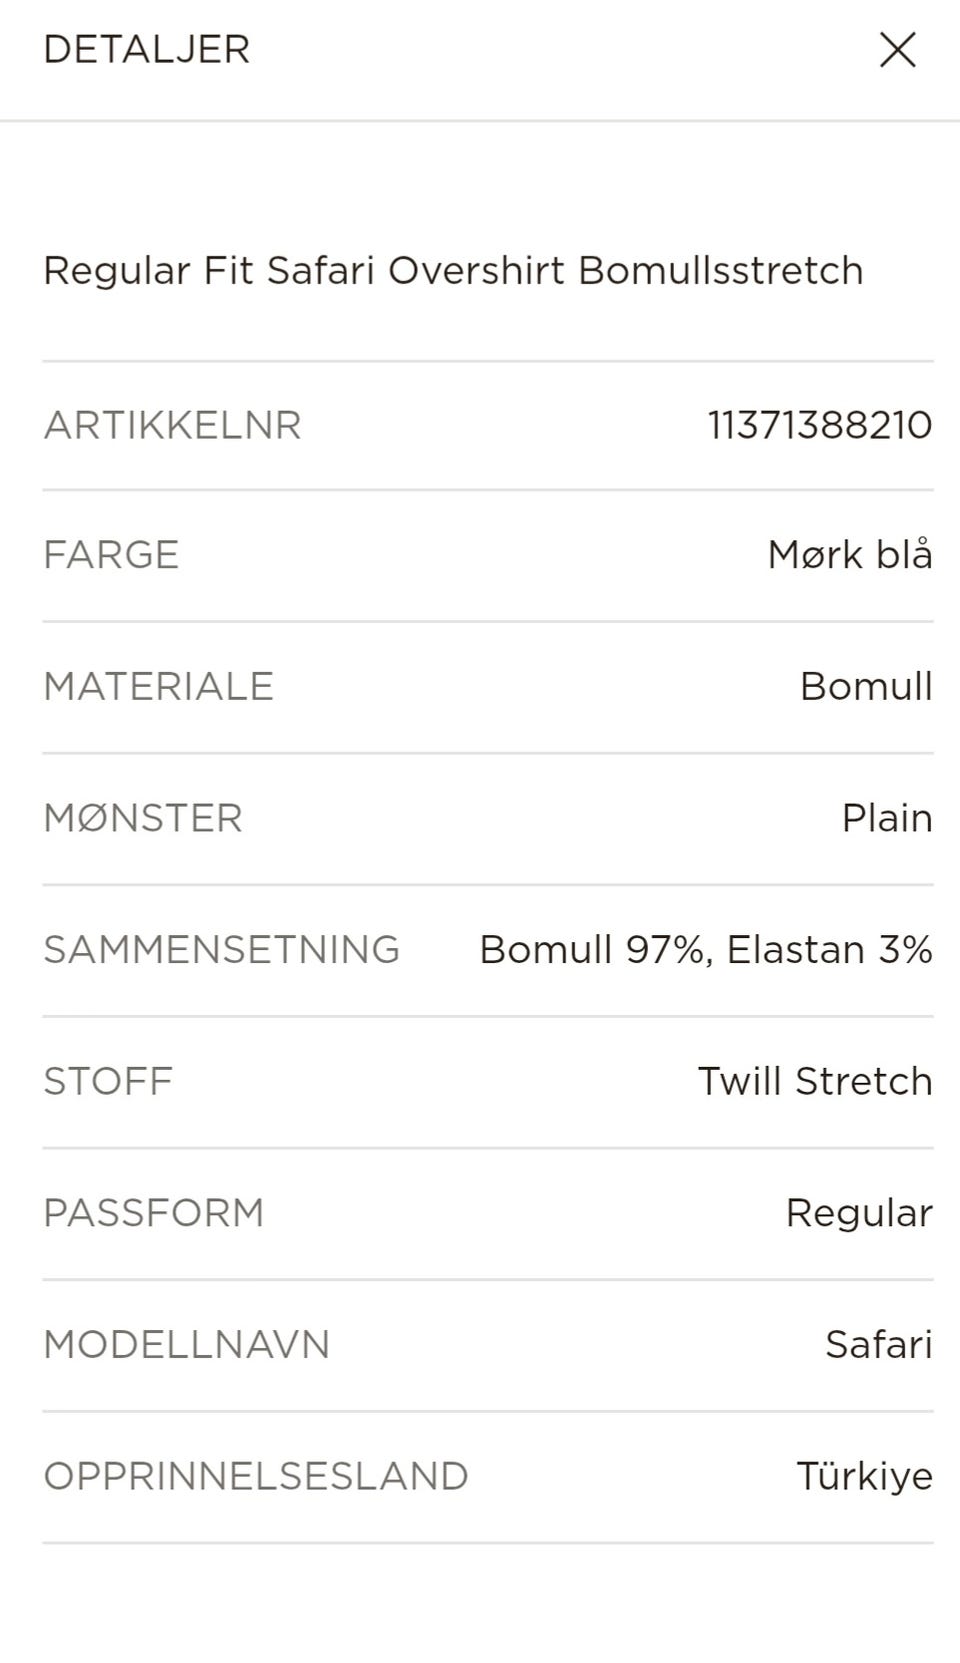Click the MØNSTER label

[143, 818]
